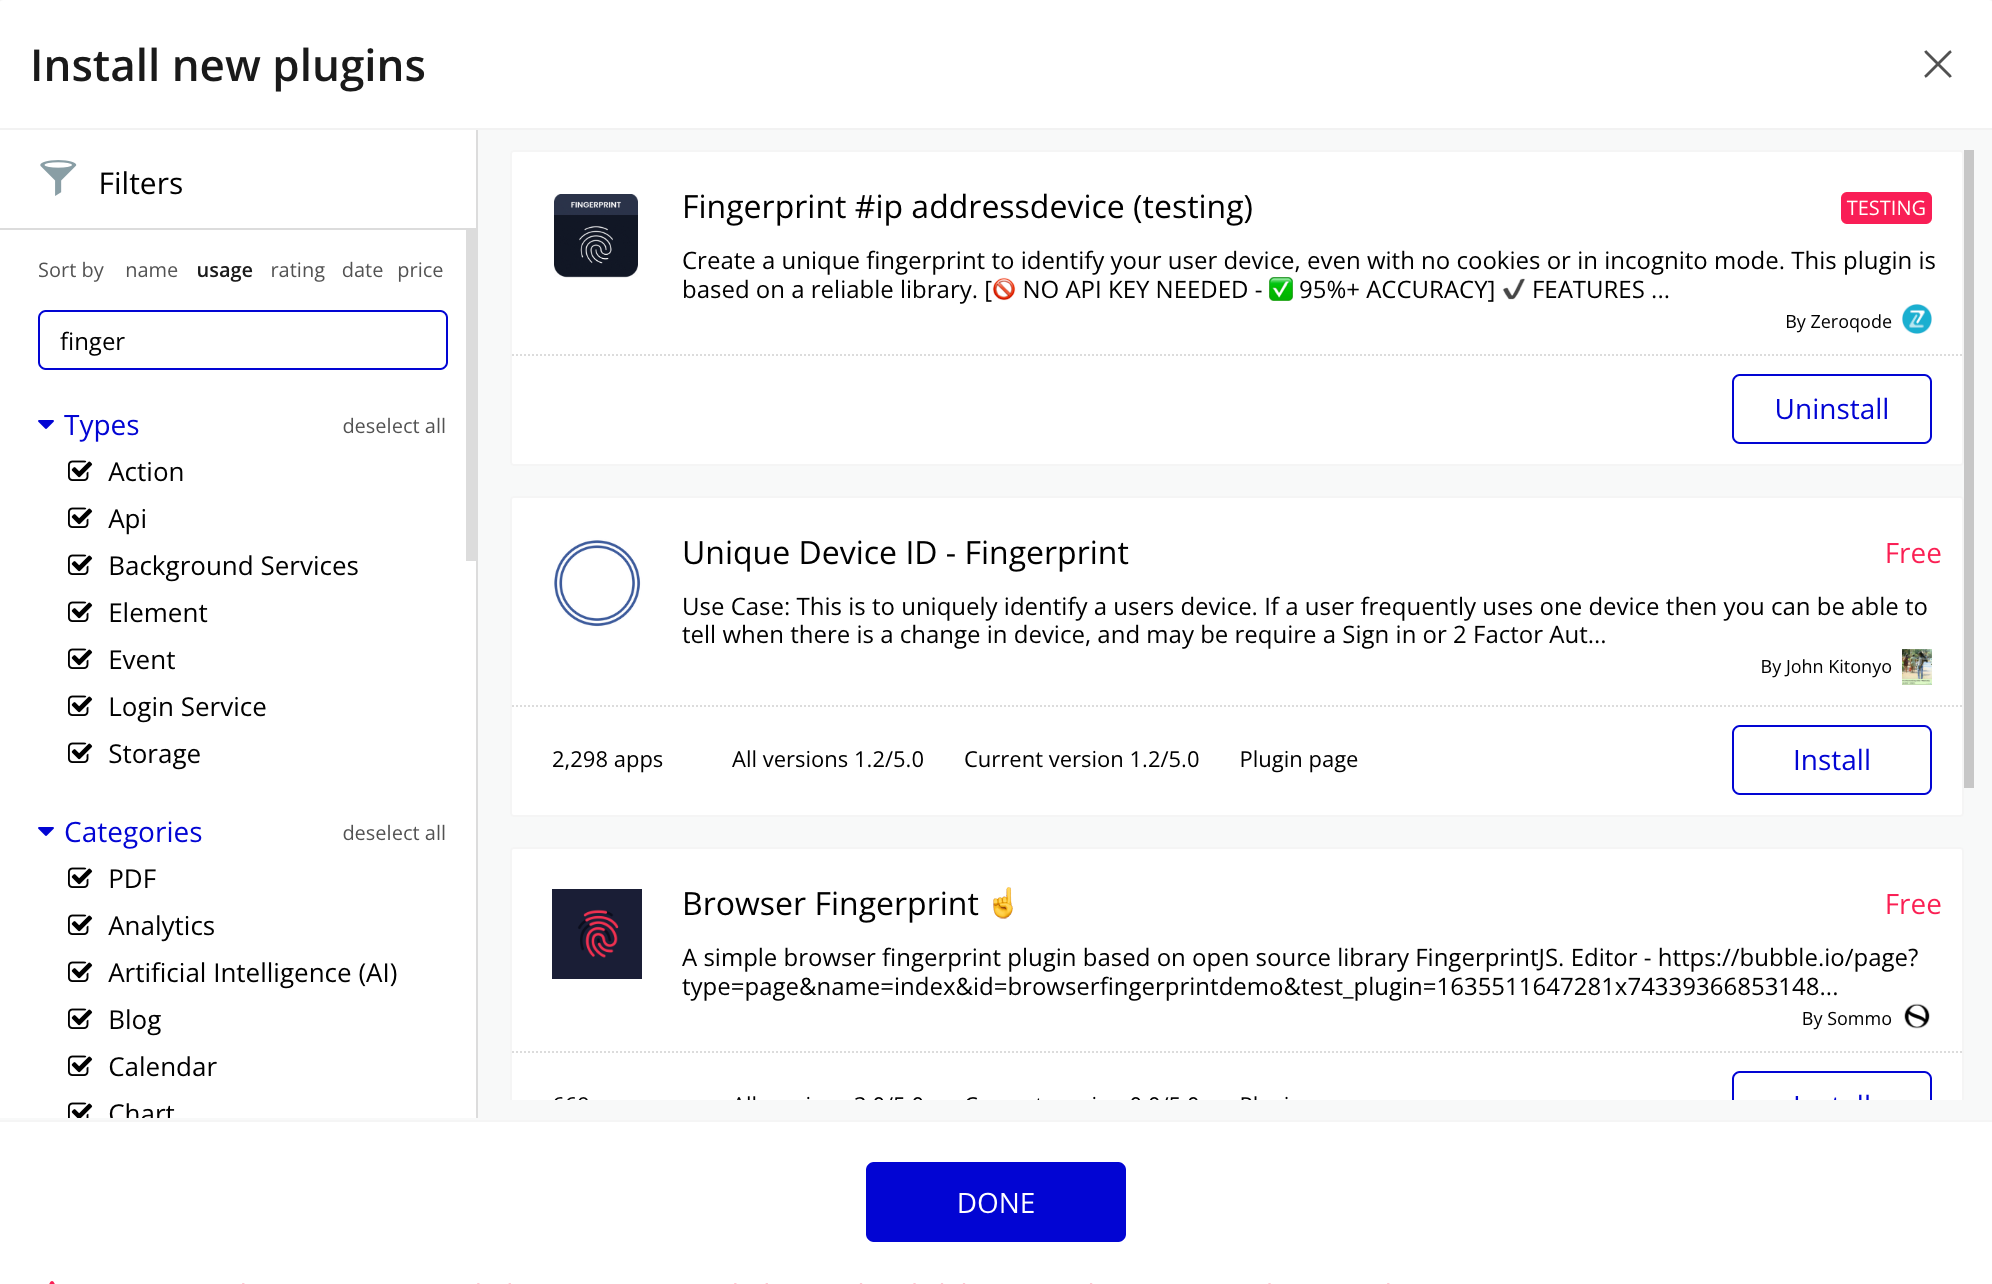Click By Zeroqode author text
The width and height of the screenshot is (1992, 1284).
point(1838,322)
